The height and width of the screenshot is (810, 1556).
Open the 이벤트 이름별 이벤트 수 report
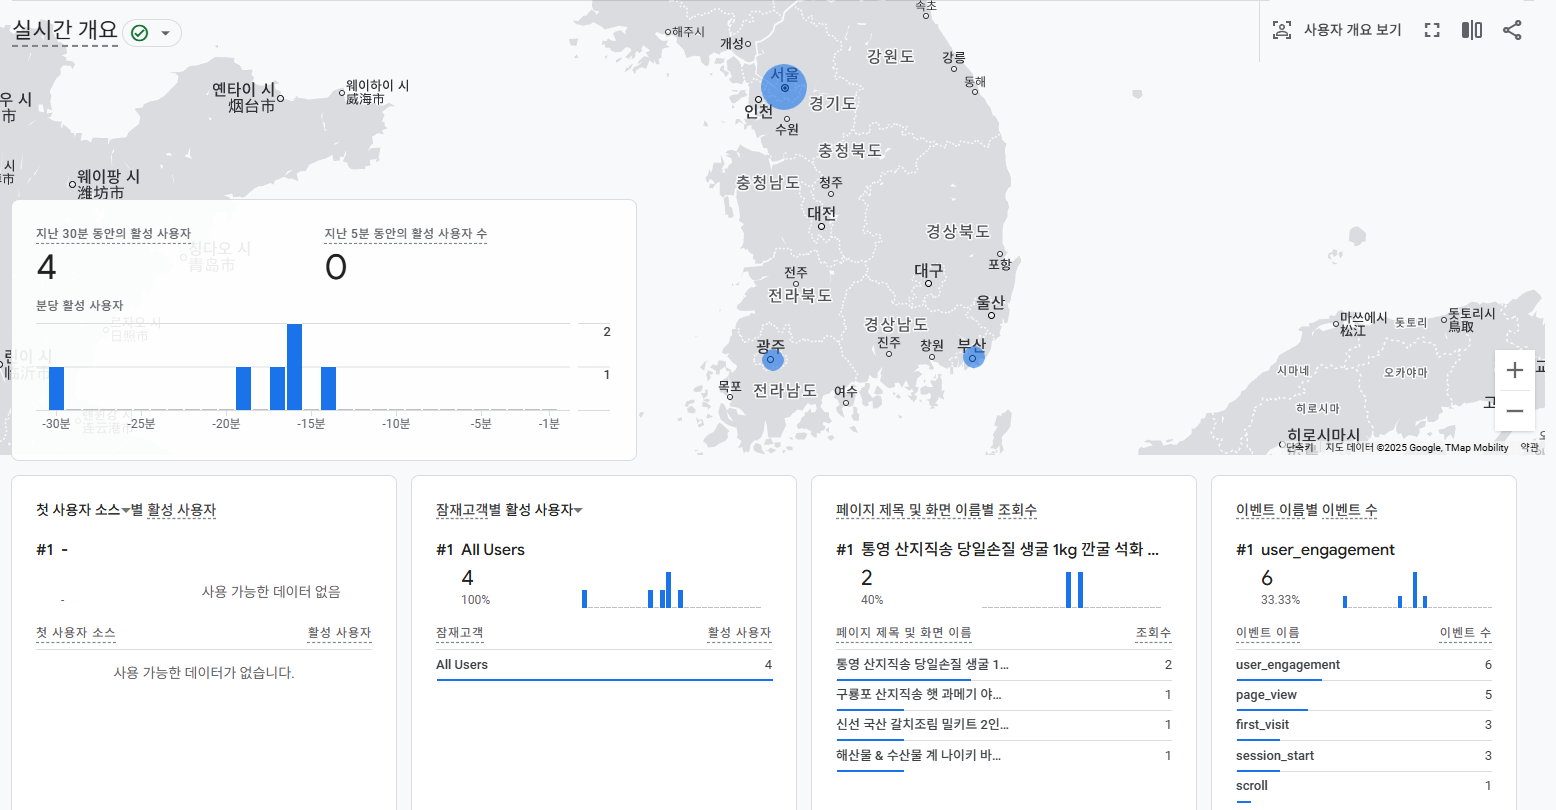click(x=1307, y=510)
